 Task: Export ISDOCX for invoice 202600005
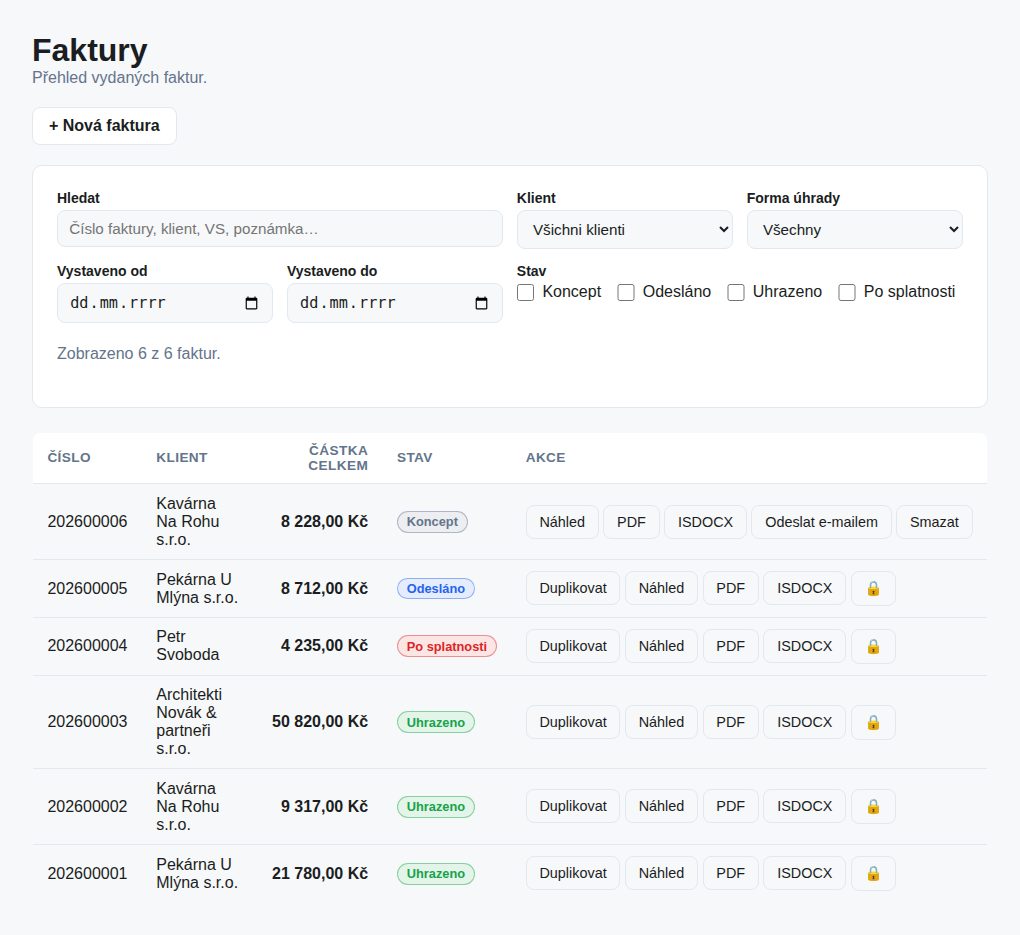(x=804, y=588)
